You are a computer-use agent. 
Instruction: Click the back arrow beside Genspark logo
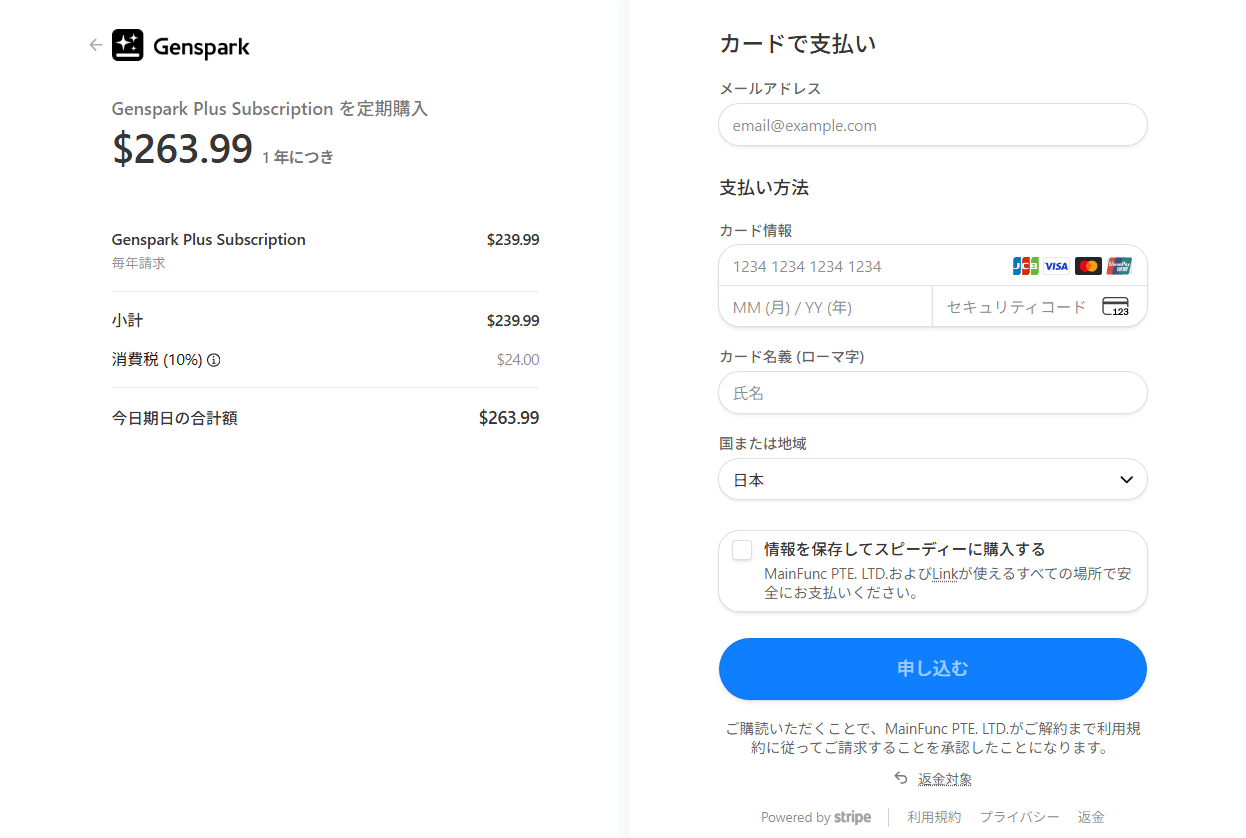[96, 45]
